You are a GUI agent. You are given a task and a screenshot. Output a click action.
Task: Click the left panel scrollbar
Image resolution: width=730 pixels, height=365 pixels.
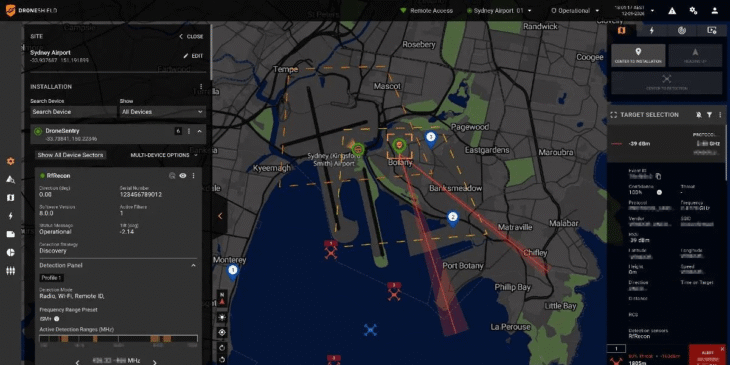coord(211,52)
